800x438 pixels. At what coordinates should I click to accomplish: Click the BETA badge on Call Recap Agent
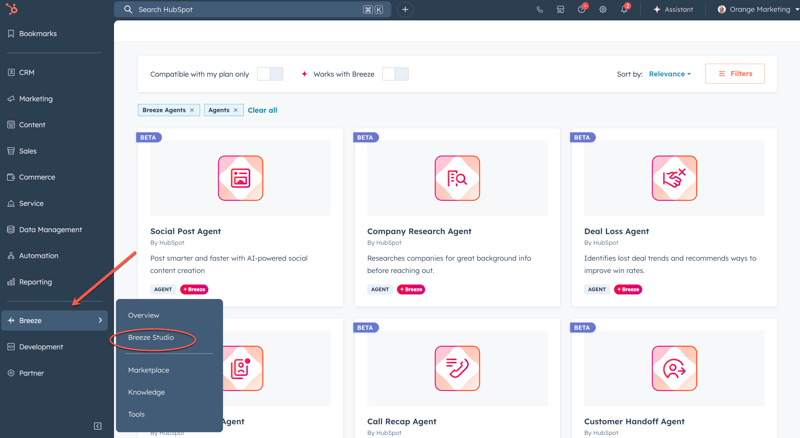coord(365,328)
